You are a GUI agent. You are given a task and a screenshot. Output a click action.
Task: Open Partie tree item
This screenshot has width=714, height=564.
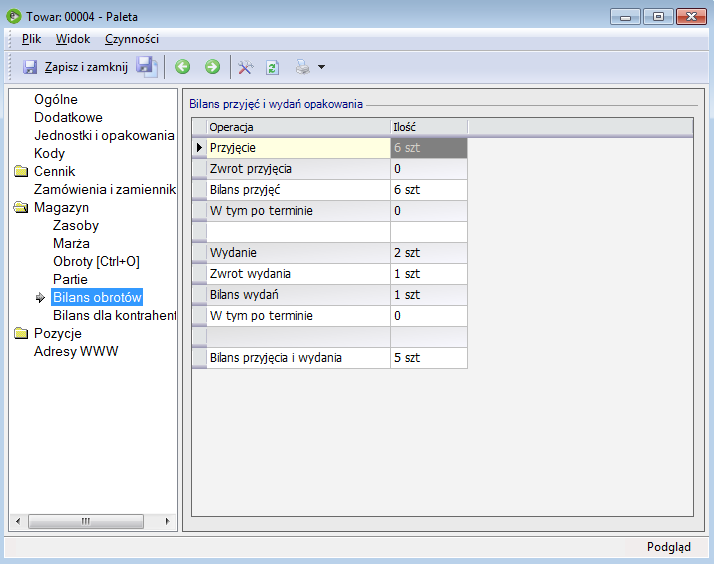(70, 279)
